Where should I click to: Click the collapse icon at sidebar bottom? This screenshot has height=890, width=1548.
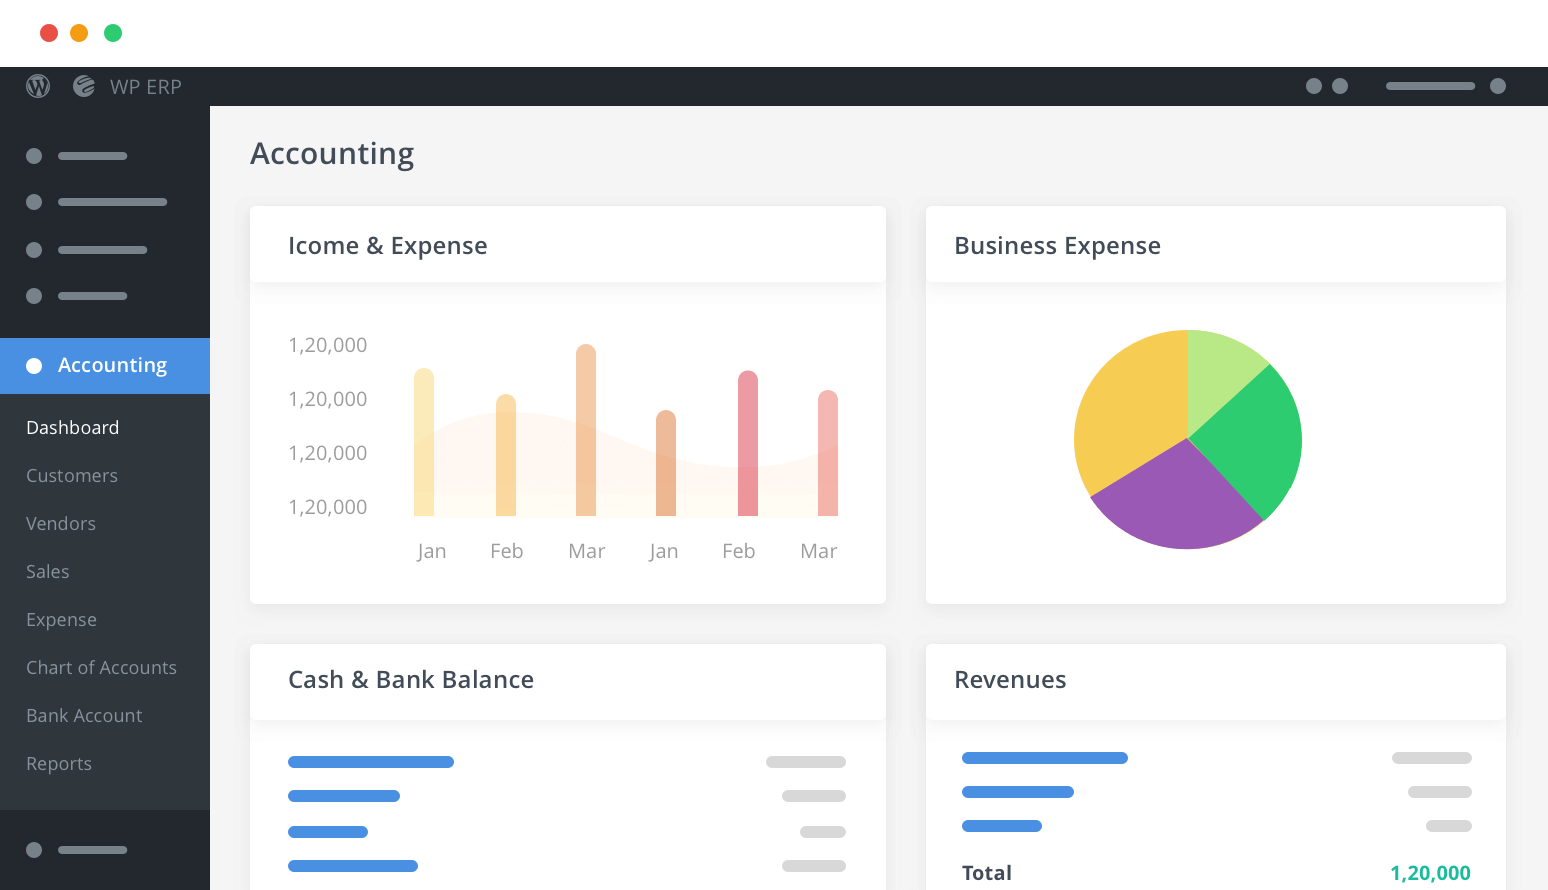tap(34, 850)
